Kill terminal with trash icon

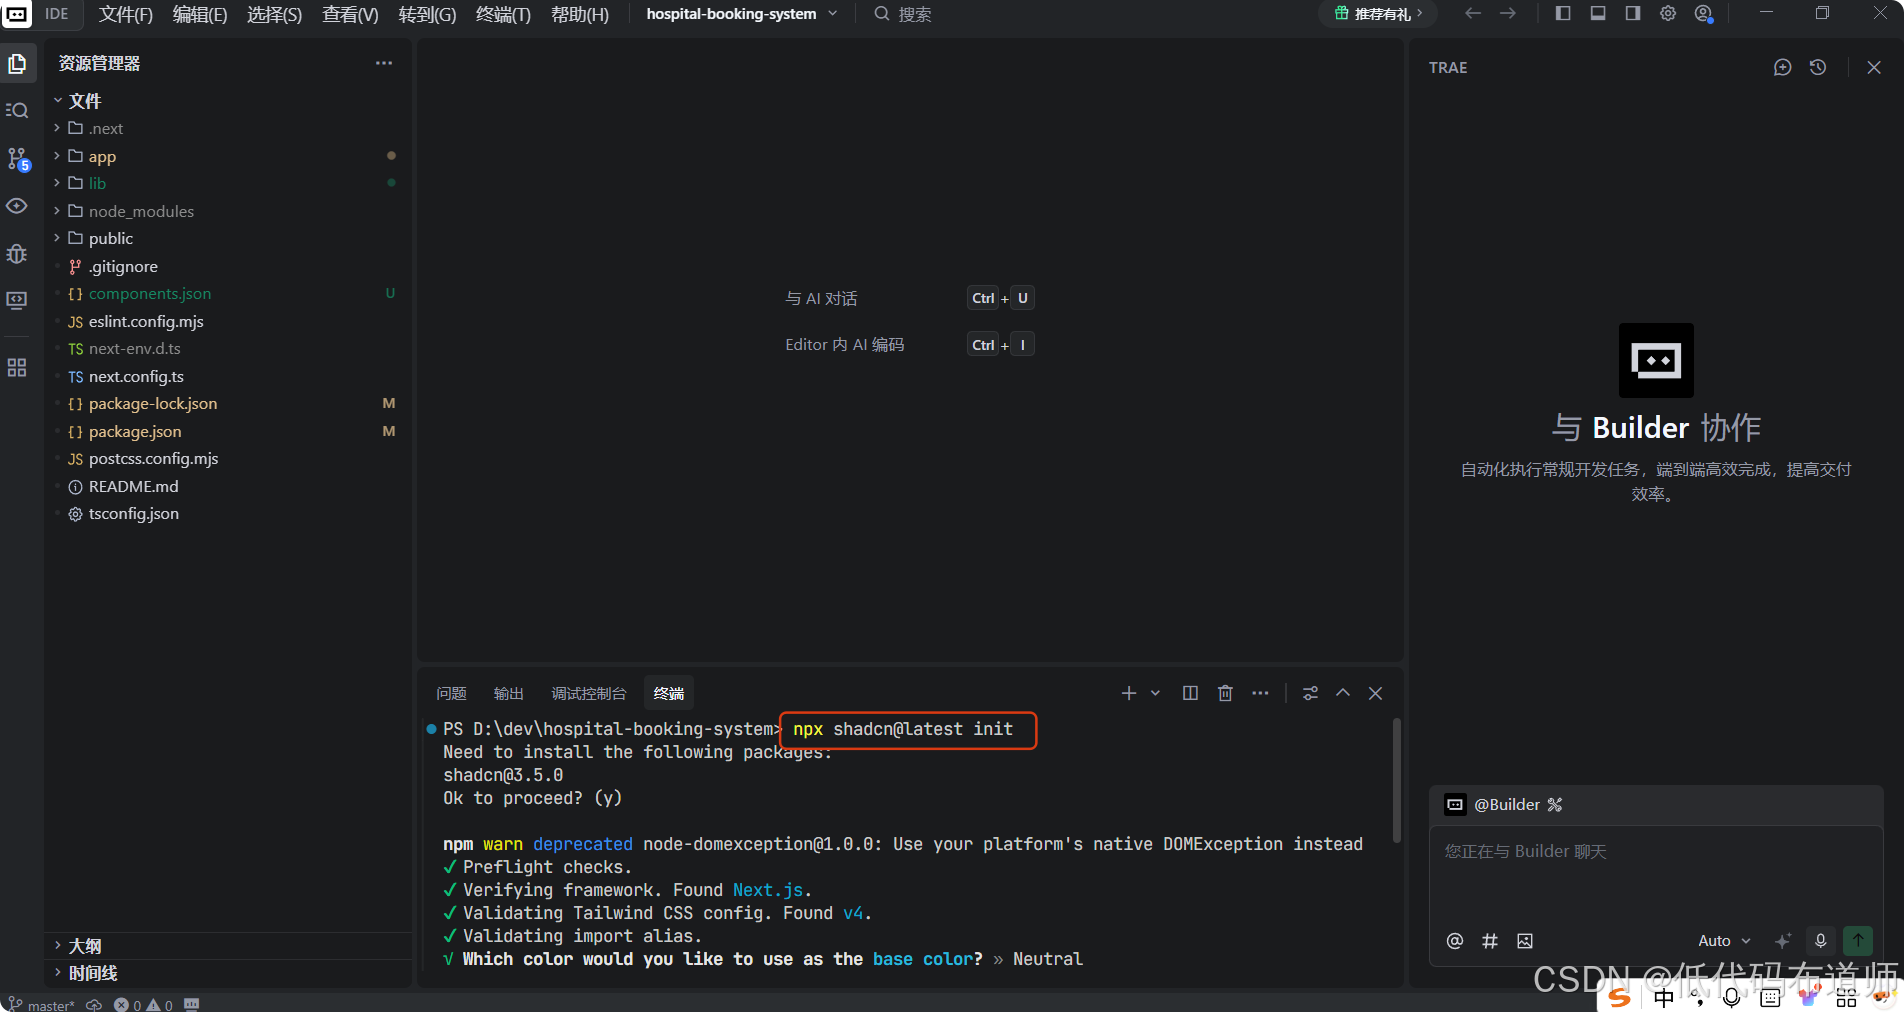(x=1225, y=693)
